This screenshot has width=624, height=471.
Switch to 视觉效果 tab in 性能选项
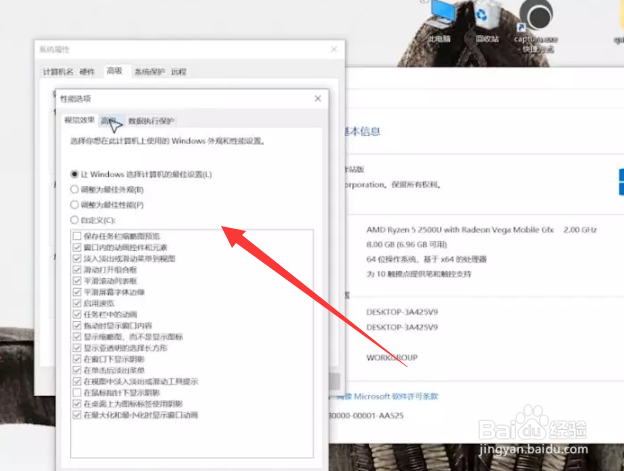click(80, 120)
